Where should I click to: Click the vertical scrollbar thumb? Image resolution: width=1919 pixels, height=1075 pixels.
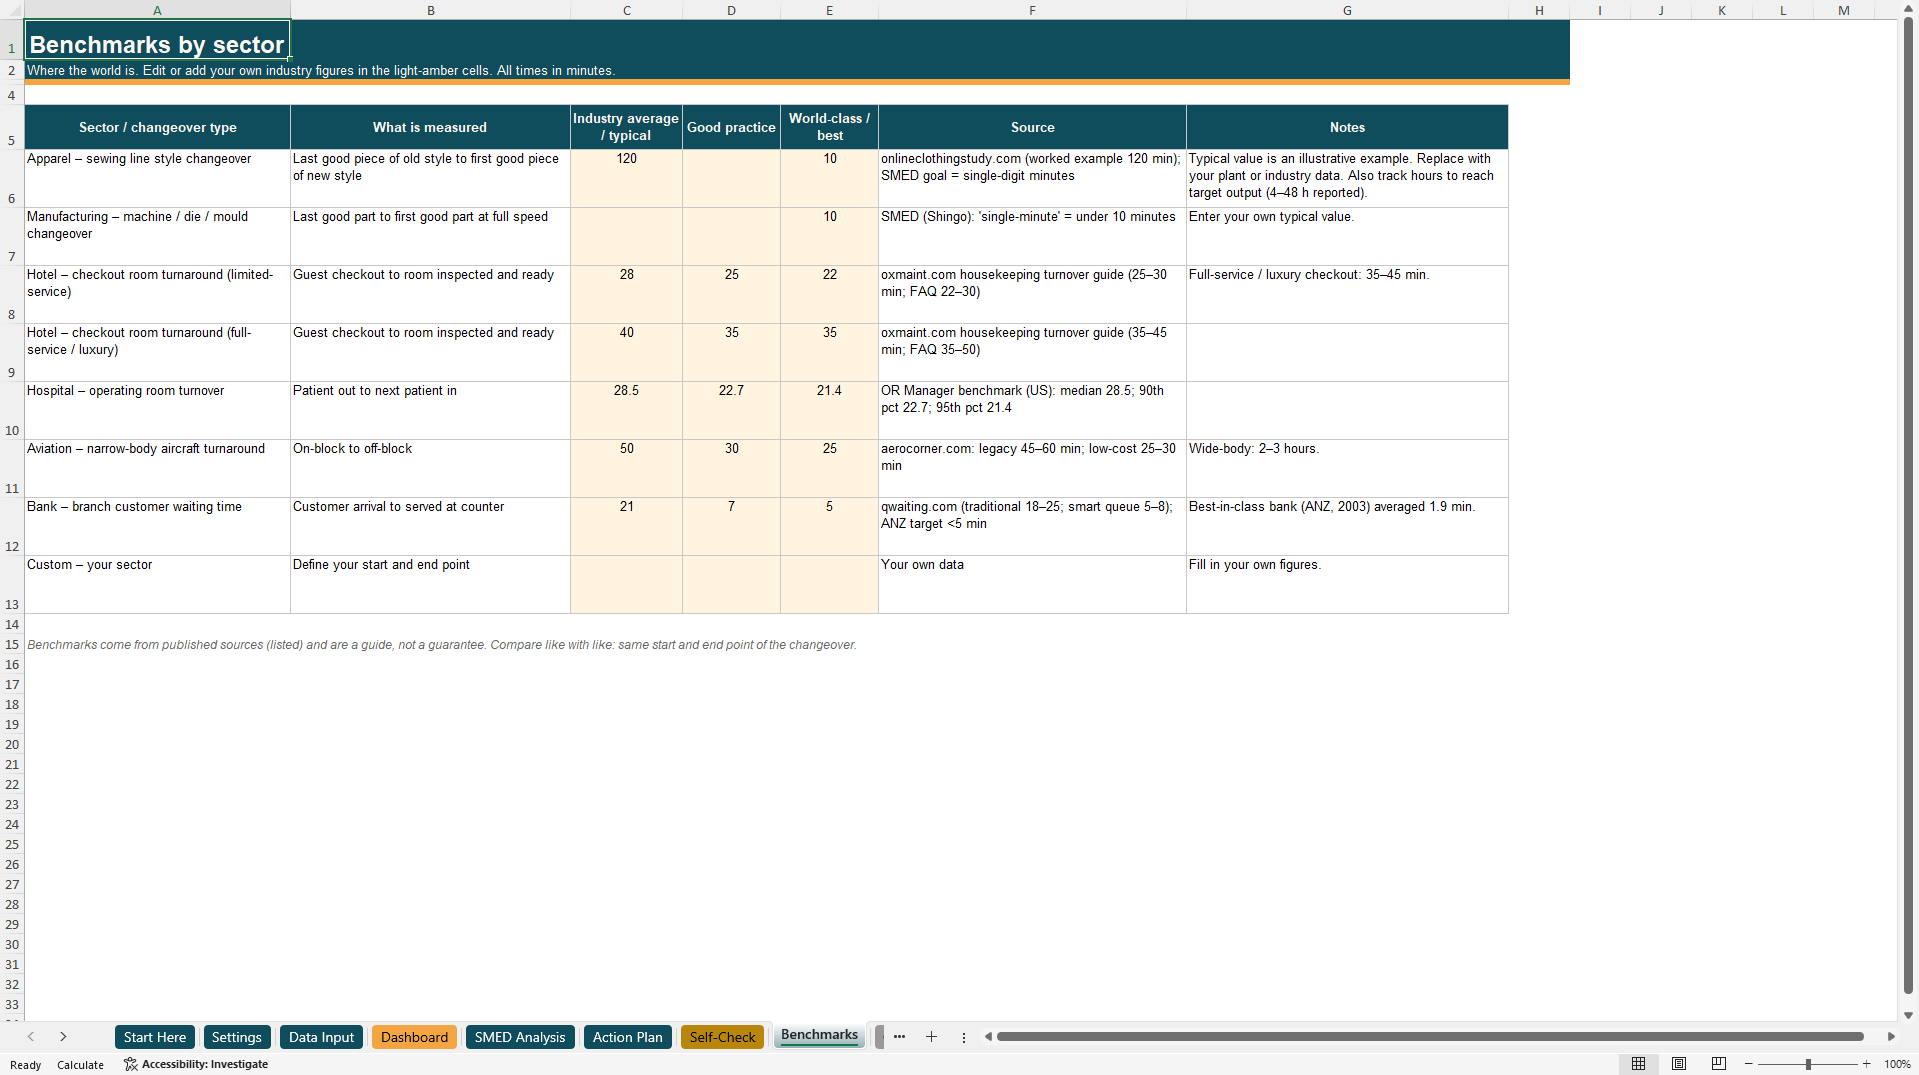tap(1908, 505)
